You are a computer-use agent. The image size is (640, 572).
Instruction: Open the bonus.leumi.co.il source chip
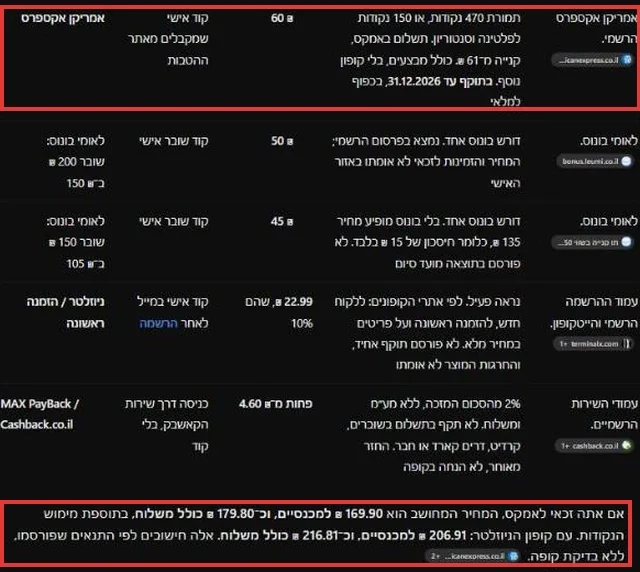pyautogui.click(x=595, y=161)
